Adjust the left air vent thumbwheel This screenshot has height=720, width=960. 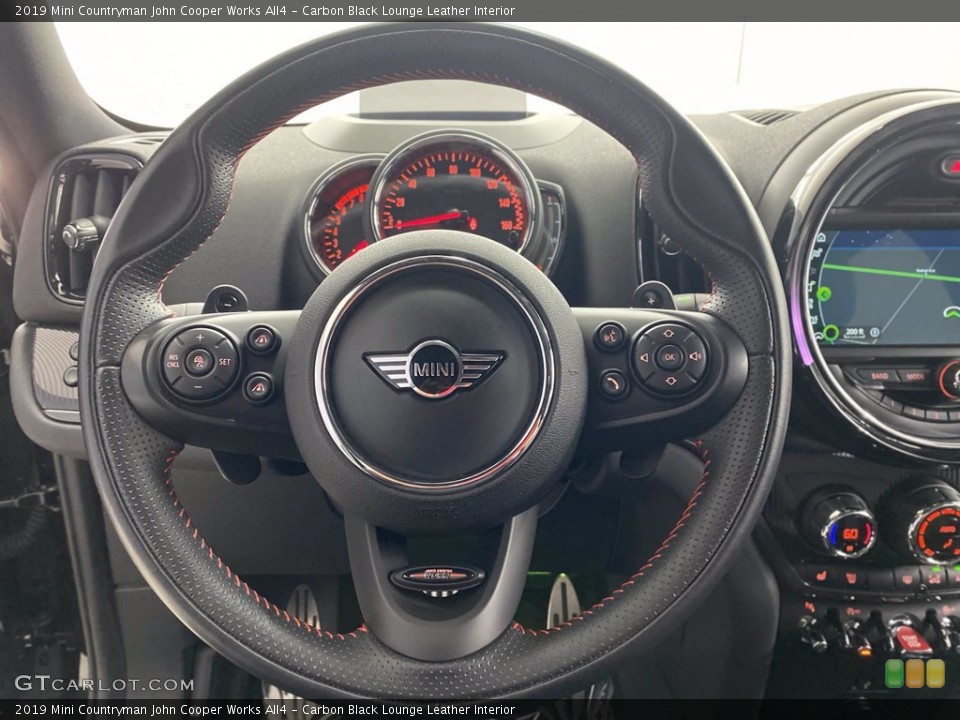(80, 235)
